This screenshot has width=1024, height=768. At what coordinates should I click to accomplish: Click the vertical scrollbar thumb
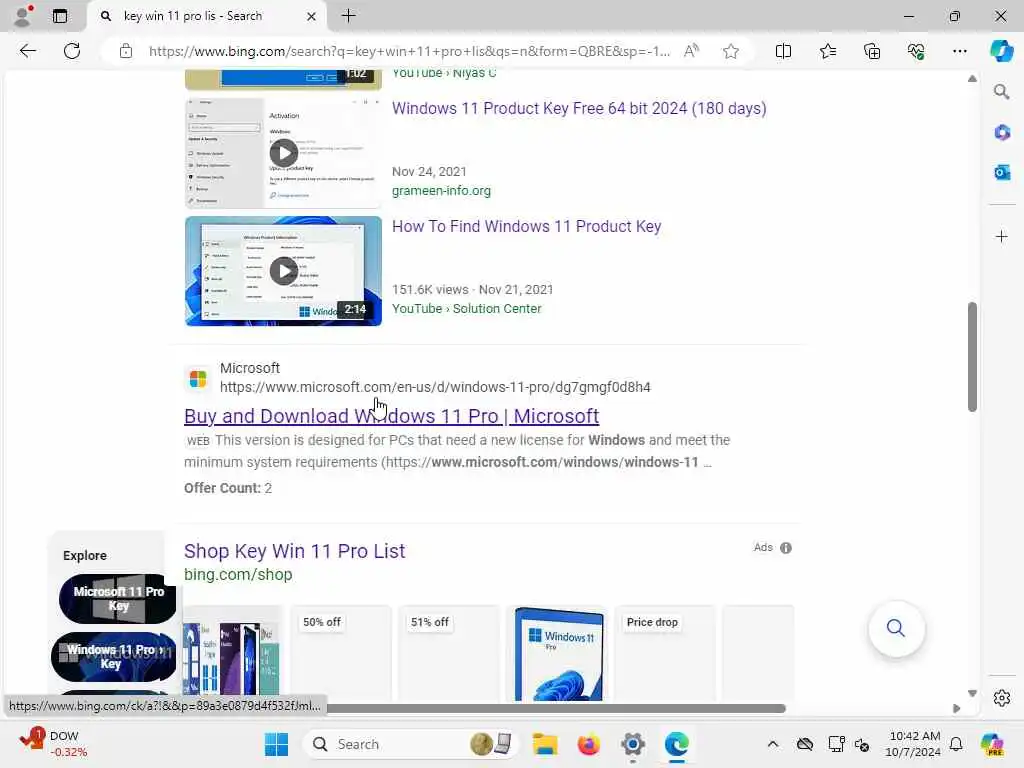pyautogui.click(x=972, y=357)
